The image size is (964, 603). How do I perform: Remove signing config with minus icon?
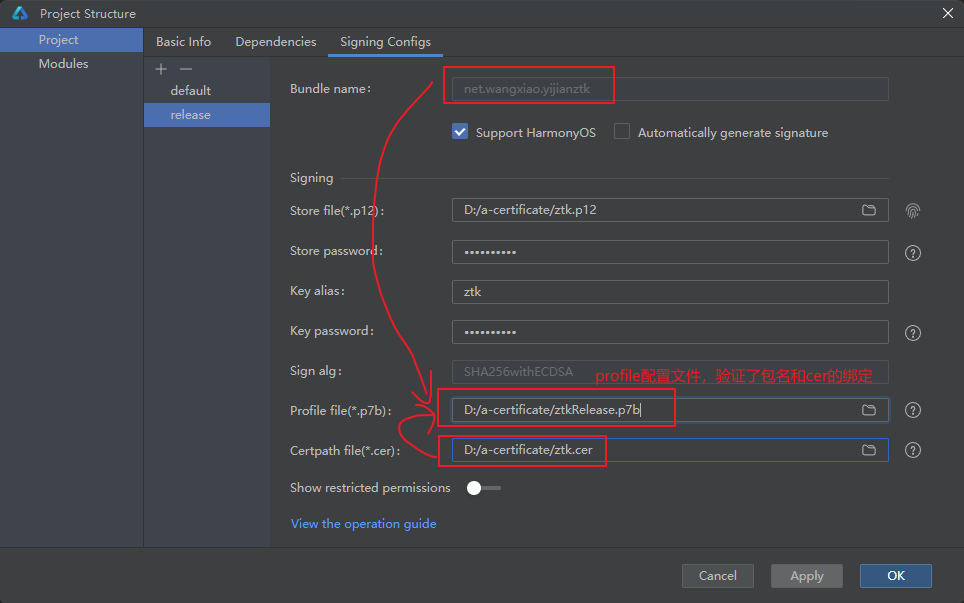pyautogui.click(x=185, y=69)
